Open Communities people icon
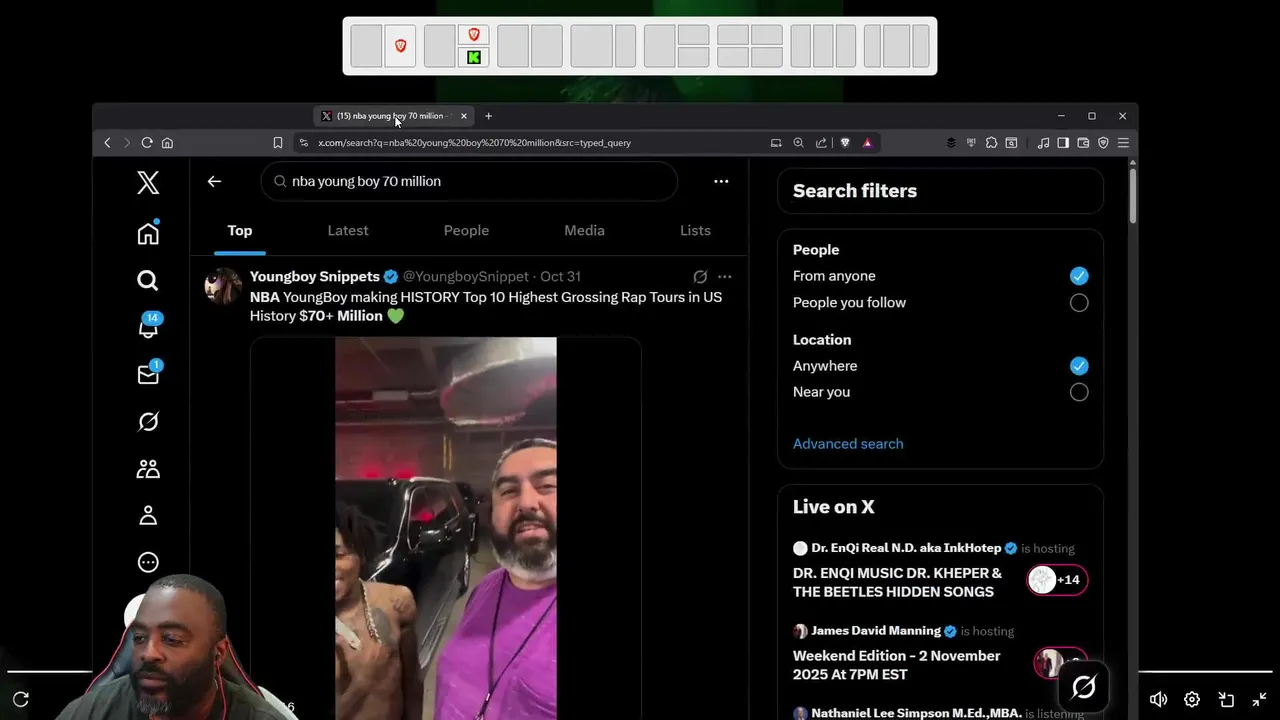This screenshot has height=720, width=1280. [148, 468]
